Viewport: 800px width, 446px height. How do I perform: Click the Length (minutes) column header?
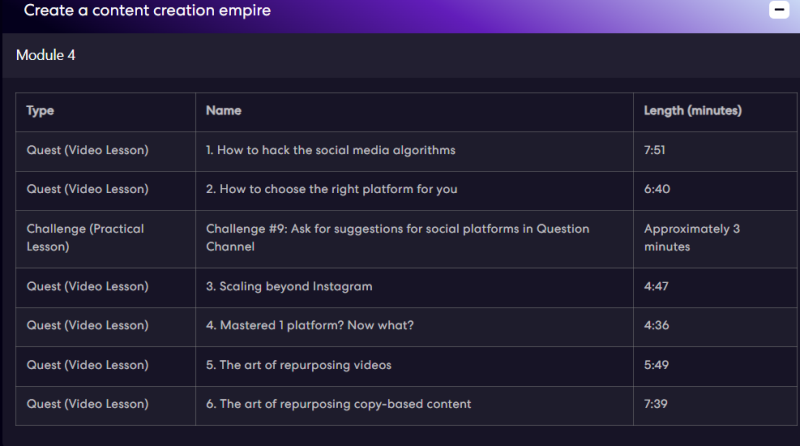[x=692, y=111]
